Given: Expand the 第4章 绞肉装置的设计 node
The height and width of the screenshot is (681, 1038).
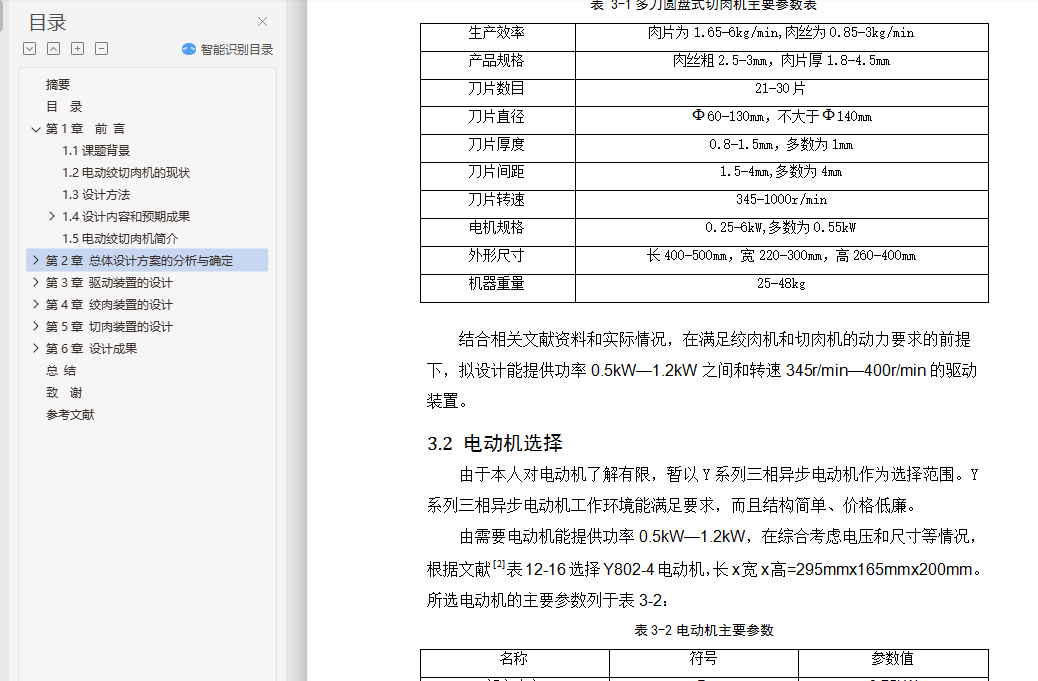Looking at the screenshot, I should point(36,304).
